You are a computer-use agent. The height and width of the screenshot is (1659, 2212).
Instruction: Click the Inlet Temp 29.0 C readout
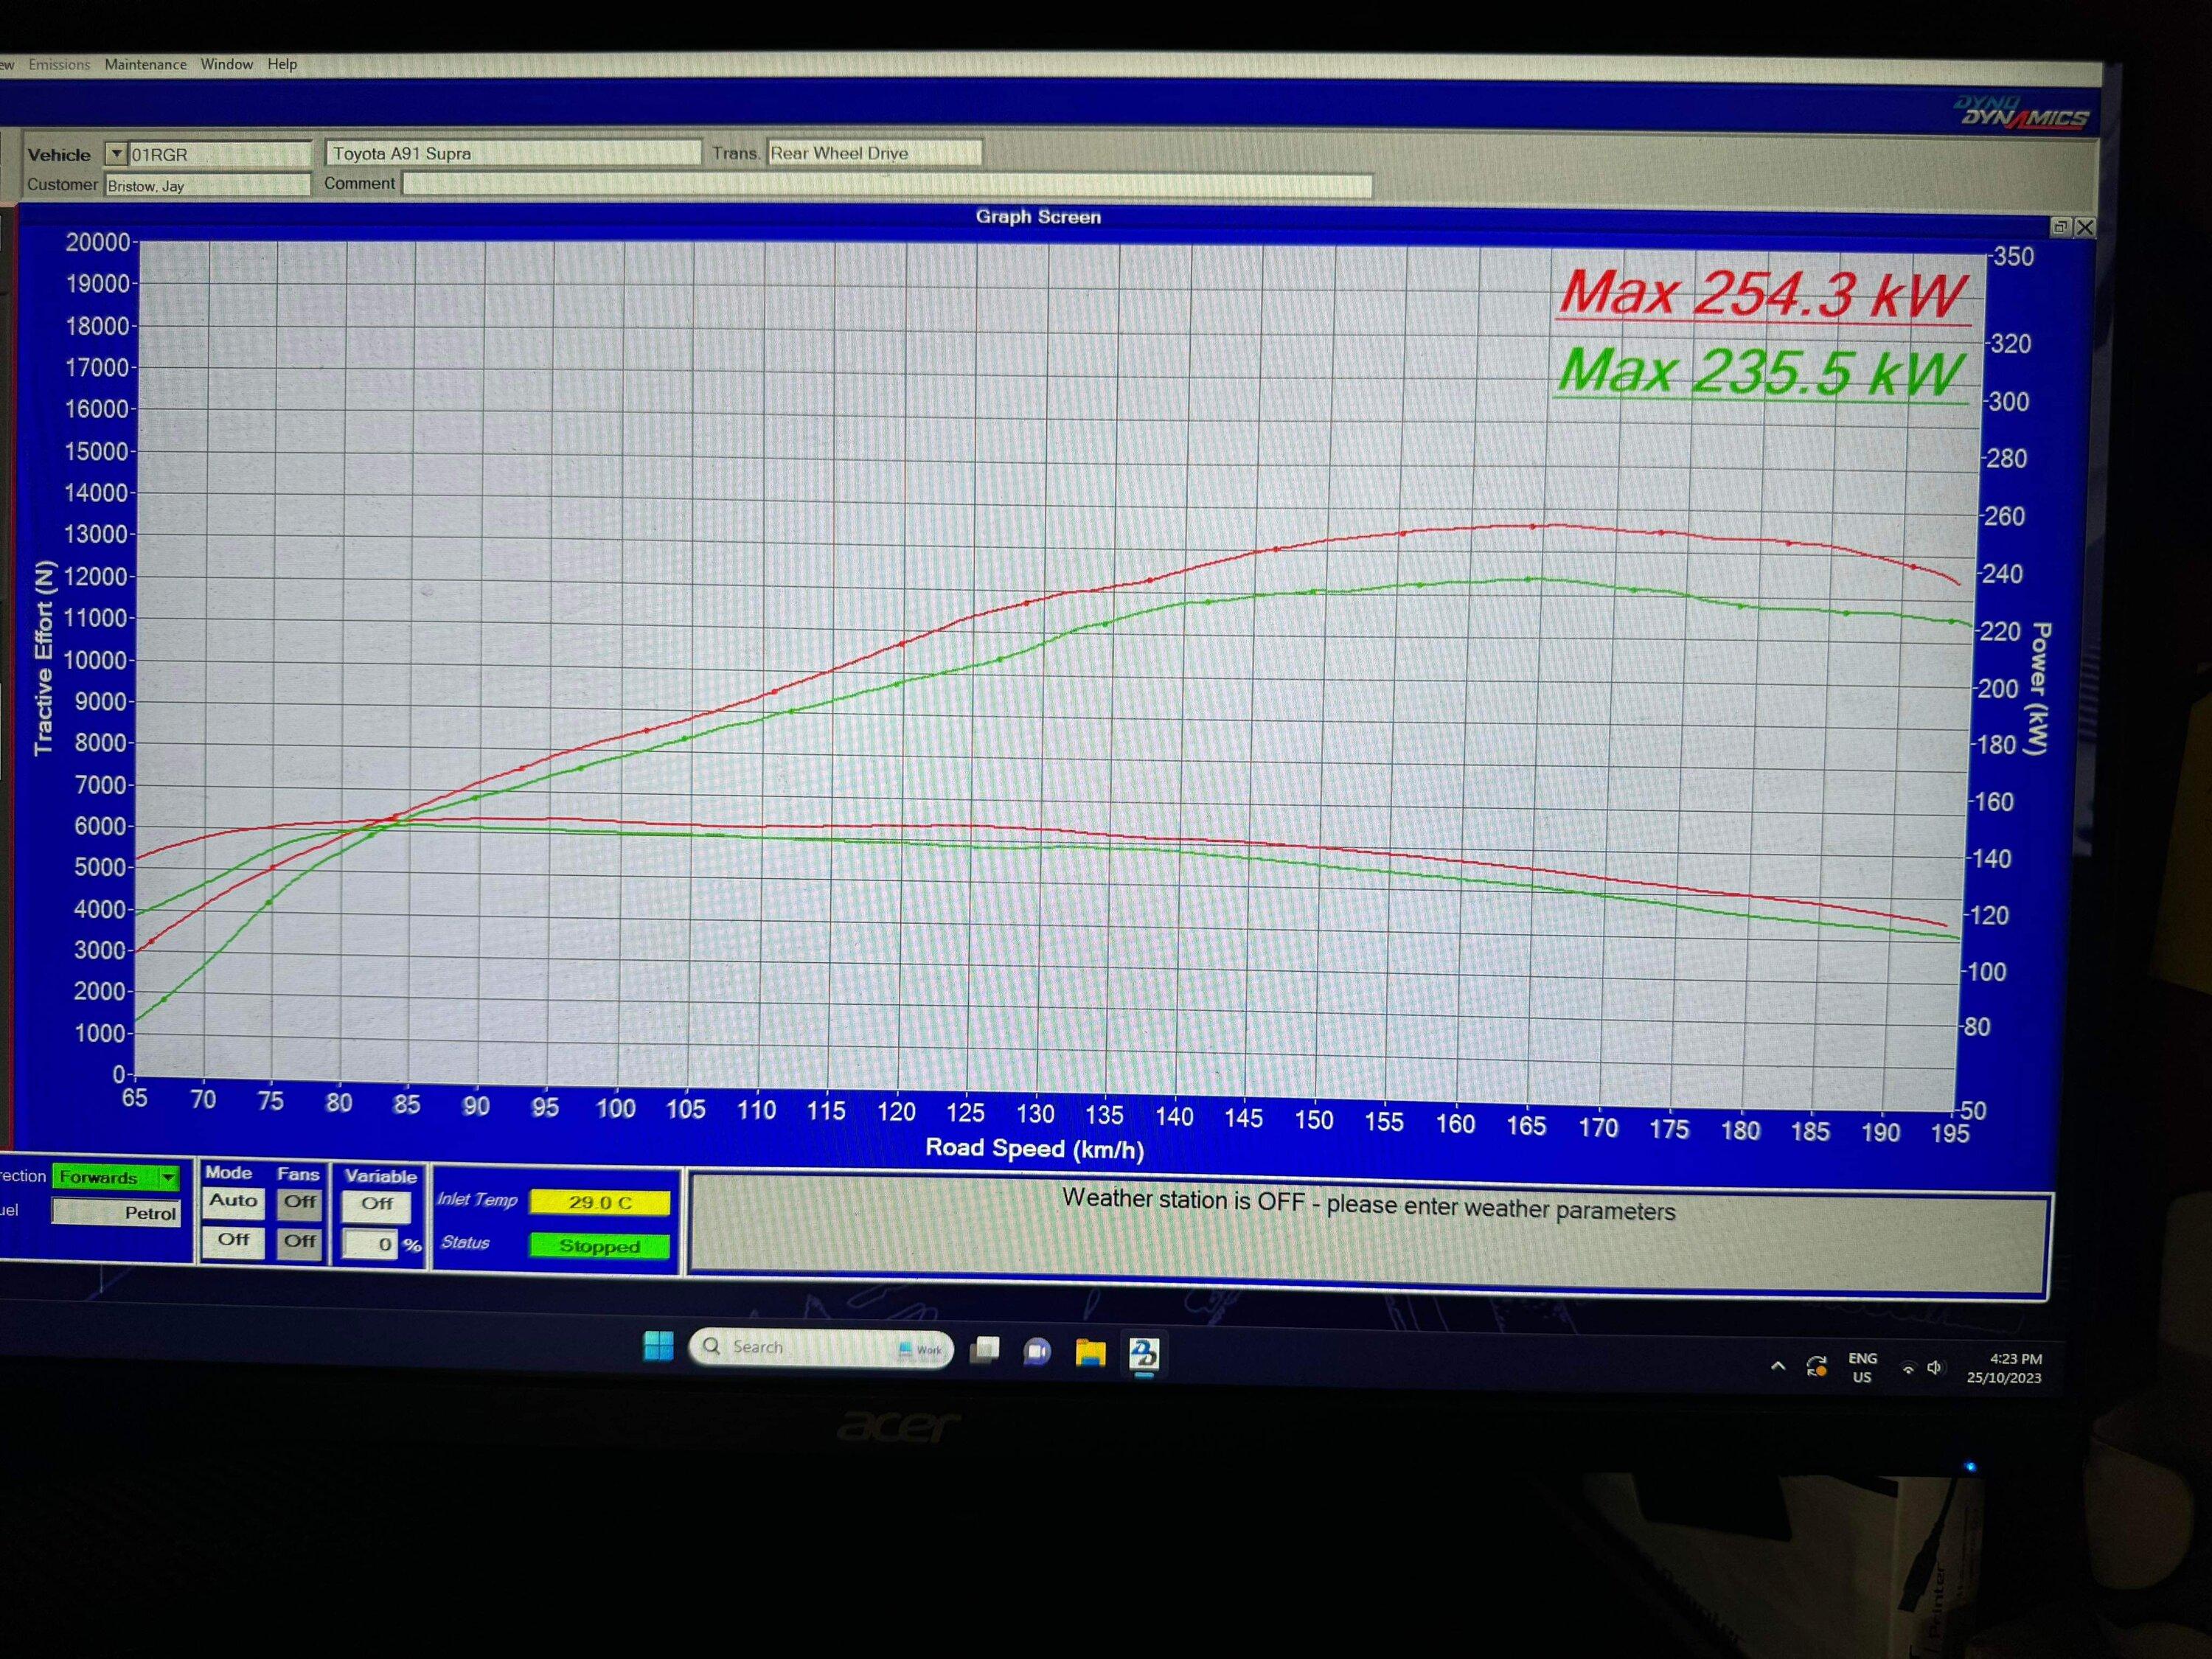[599, 1202]
